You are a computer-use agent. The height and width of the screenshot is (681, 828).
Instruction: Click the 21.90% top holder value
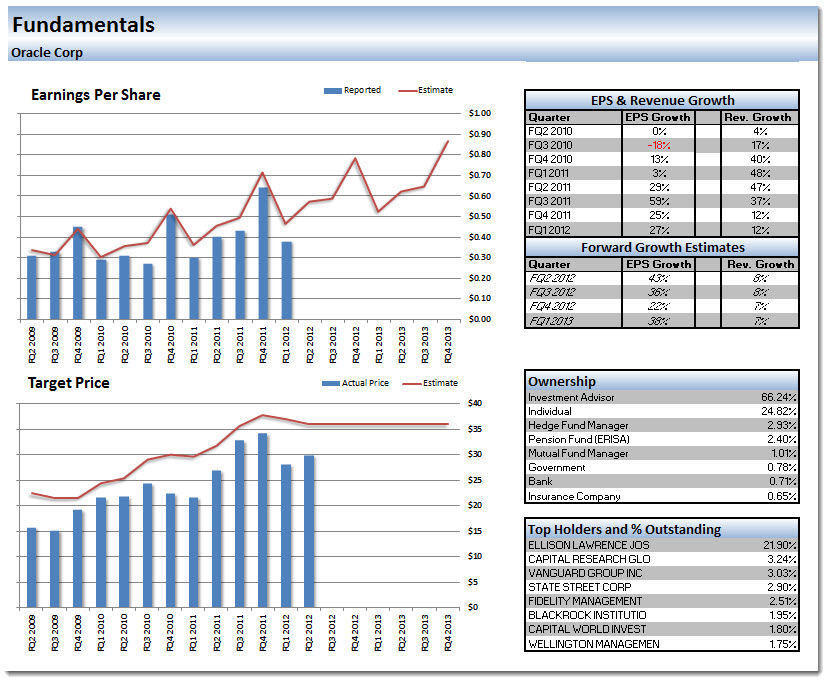point(780,545)
